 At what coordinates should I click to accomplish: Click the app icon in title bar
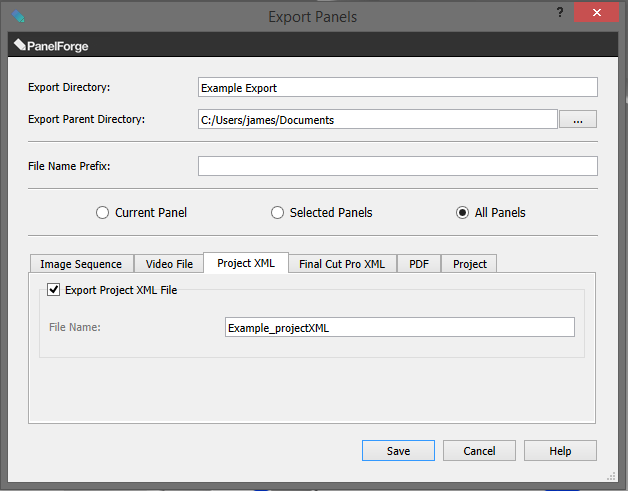[17, 16]
